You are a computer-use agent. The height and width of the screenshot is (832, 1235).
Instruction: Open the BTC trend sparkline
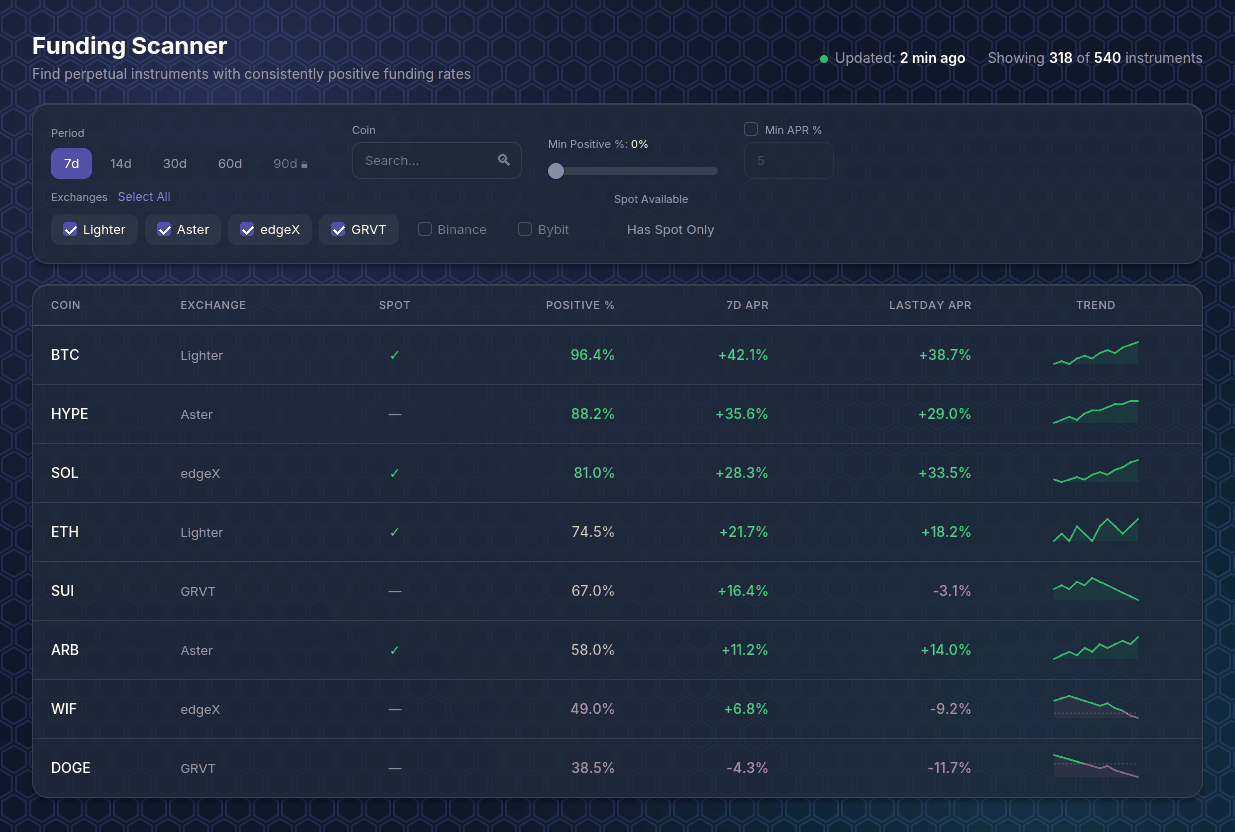[x=1096, y=353]
